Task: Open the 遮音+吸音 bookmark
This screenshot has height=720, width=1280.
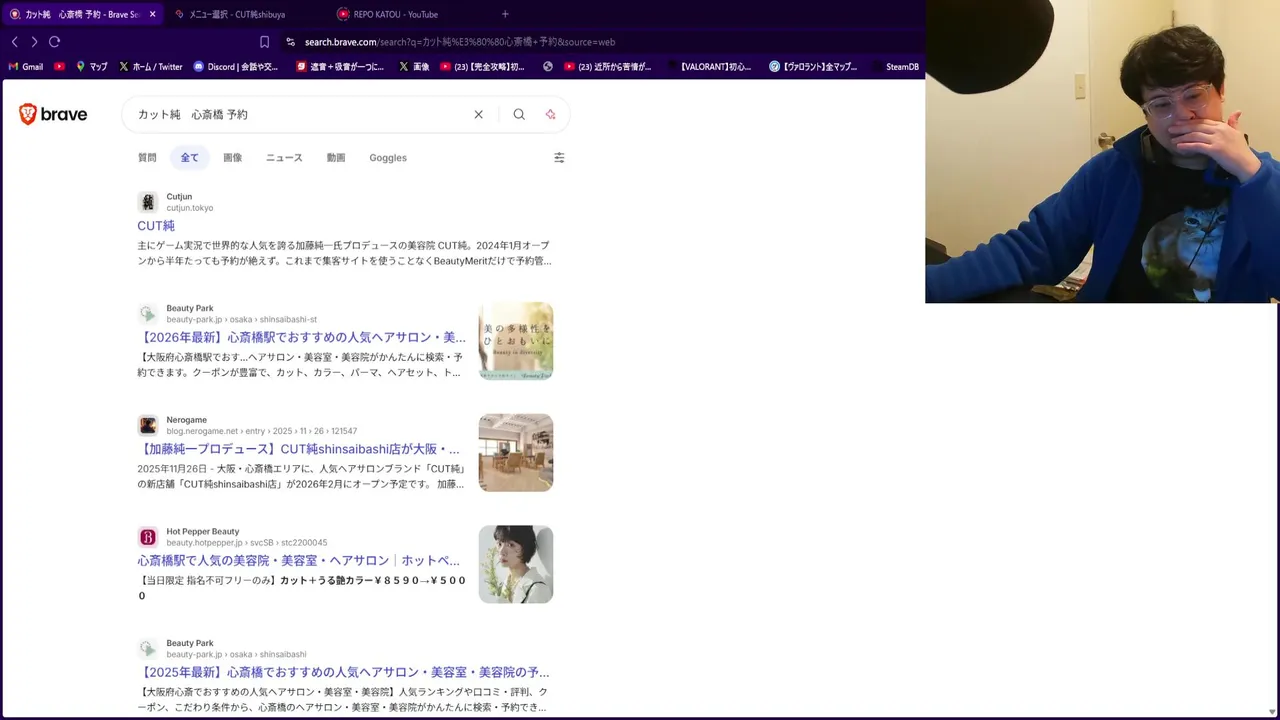Action: [x=340, y=67]
